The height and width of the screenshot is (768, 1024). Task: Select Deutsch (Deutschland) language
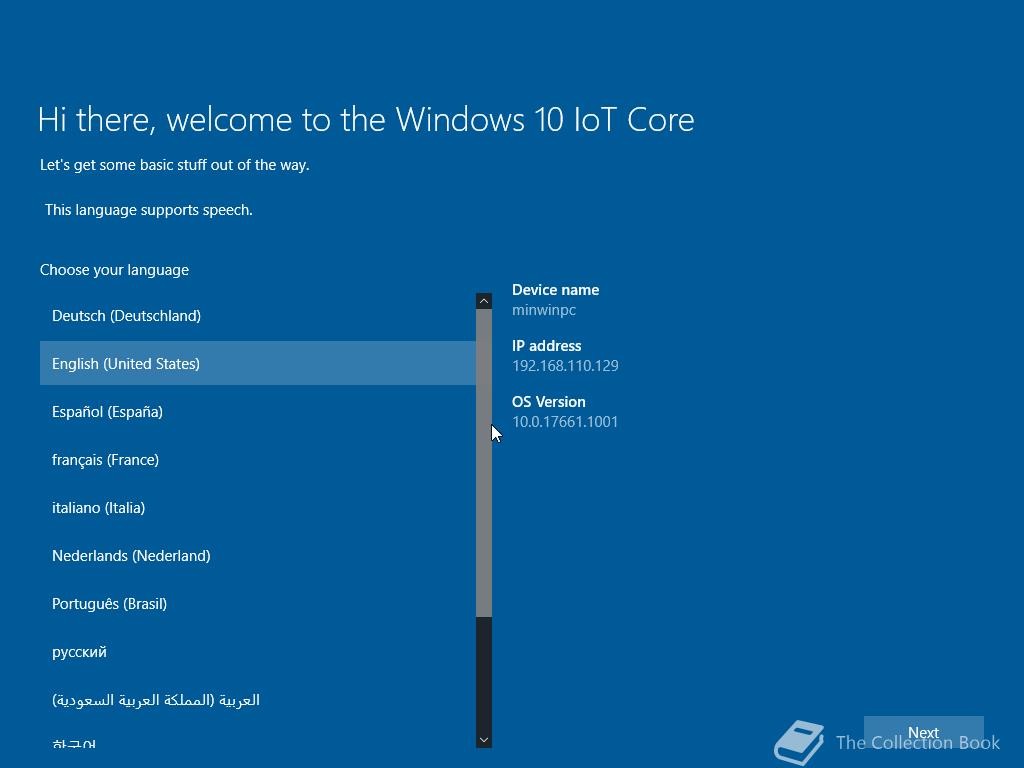[257, 315]
